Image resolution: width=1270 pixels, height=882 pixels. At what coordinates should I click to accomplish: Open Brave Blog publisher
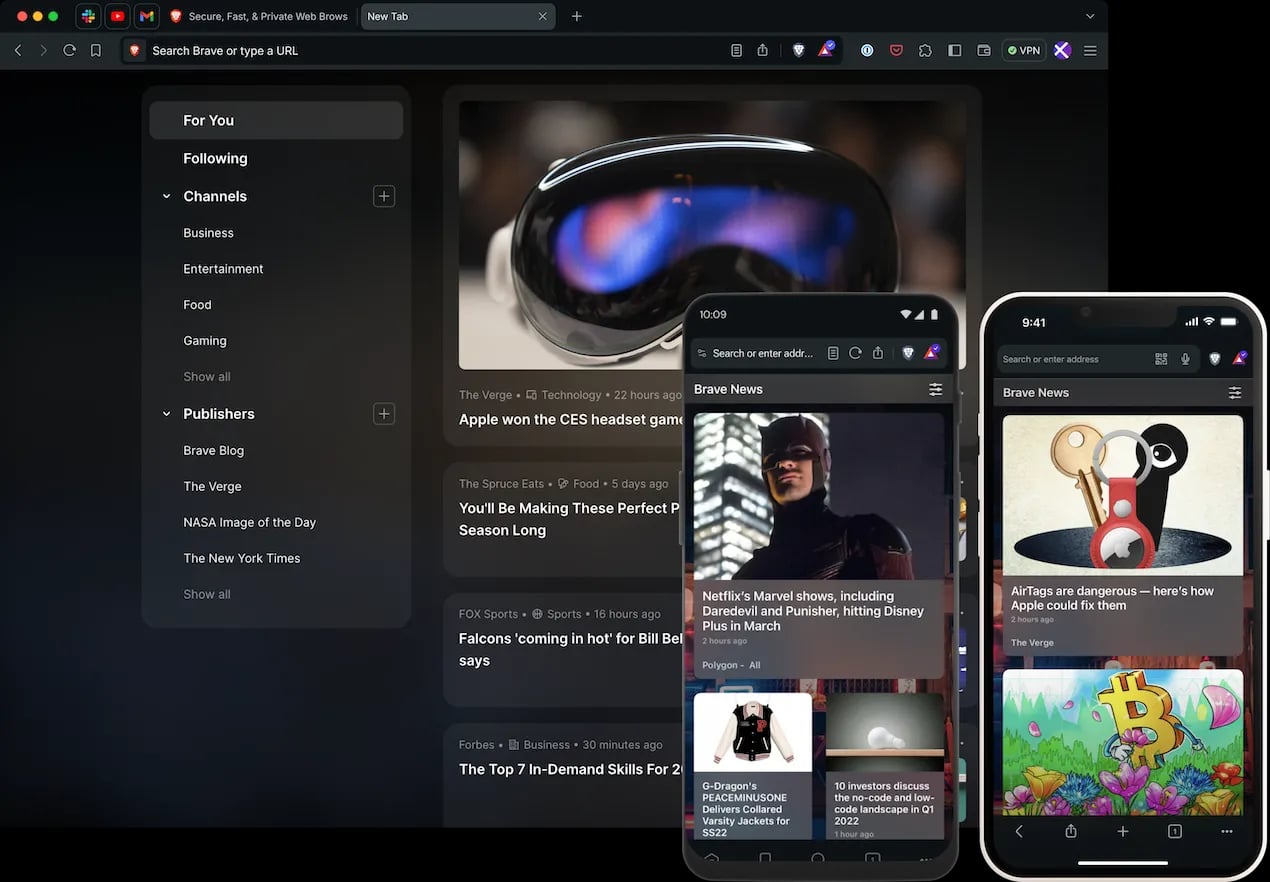(213, 450)
